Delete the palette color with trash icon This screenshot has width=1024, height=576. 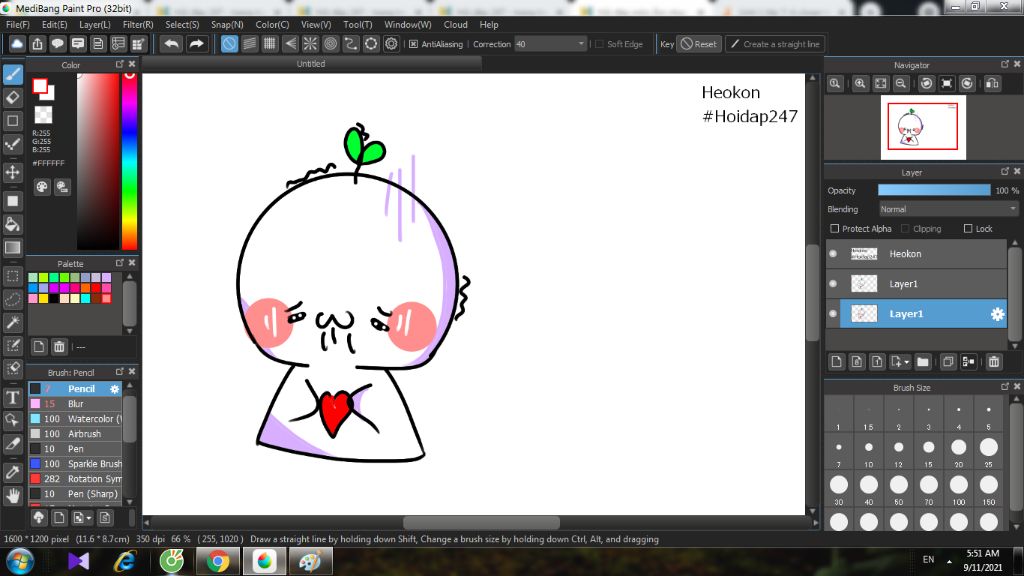point(59,346)
